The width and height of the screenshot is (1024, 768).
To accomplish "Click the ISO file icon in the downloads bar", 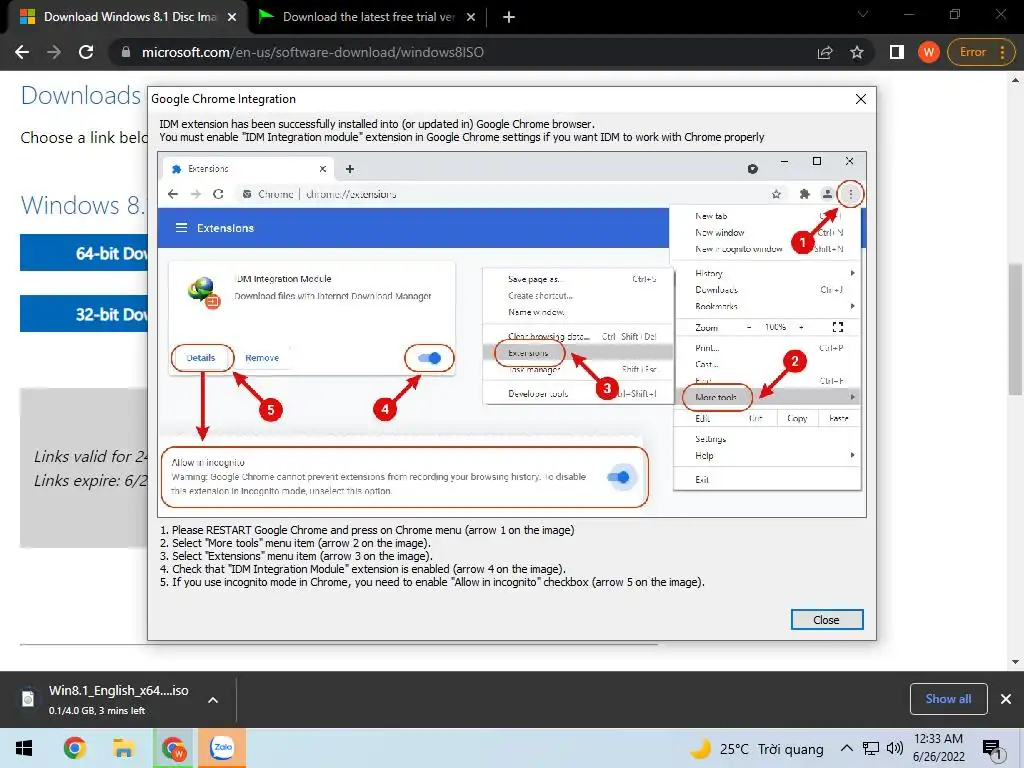I will 28,699.
